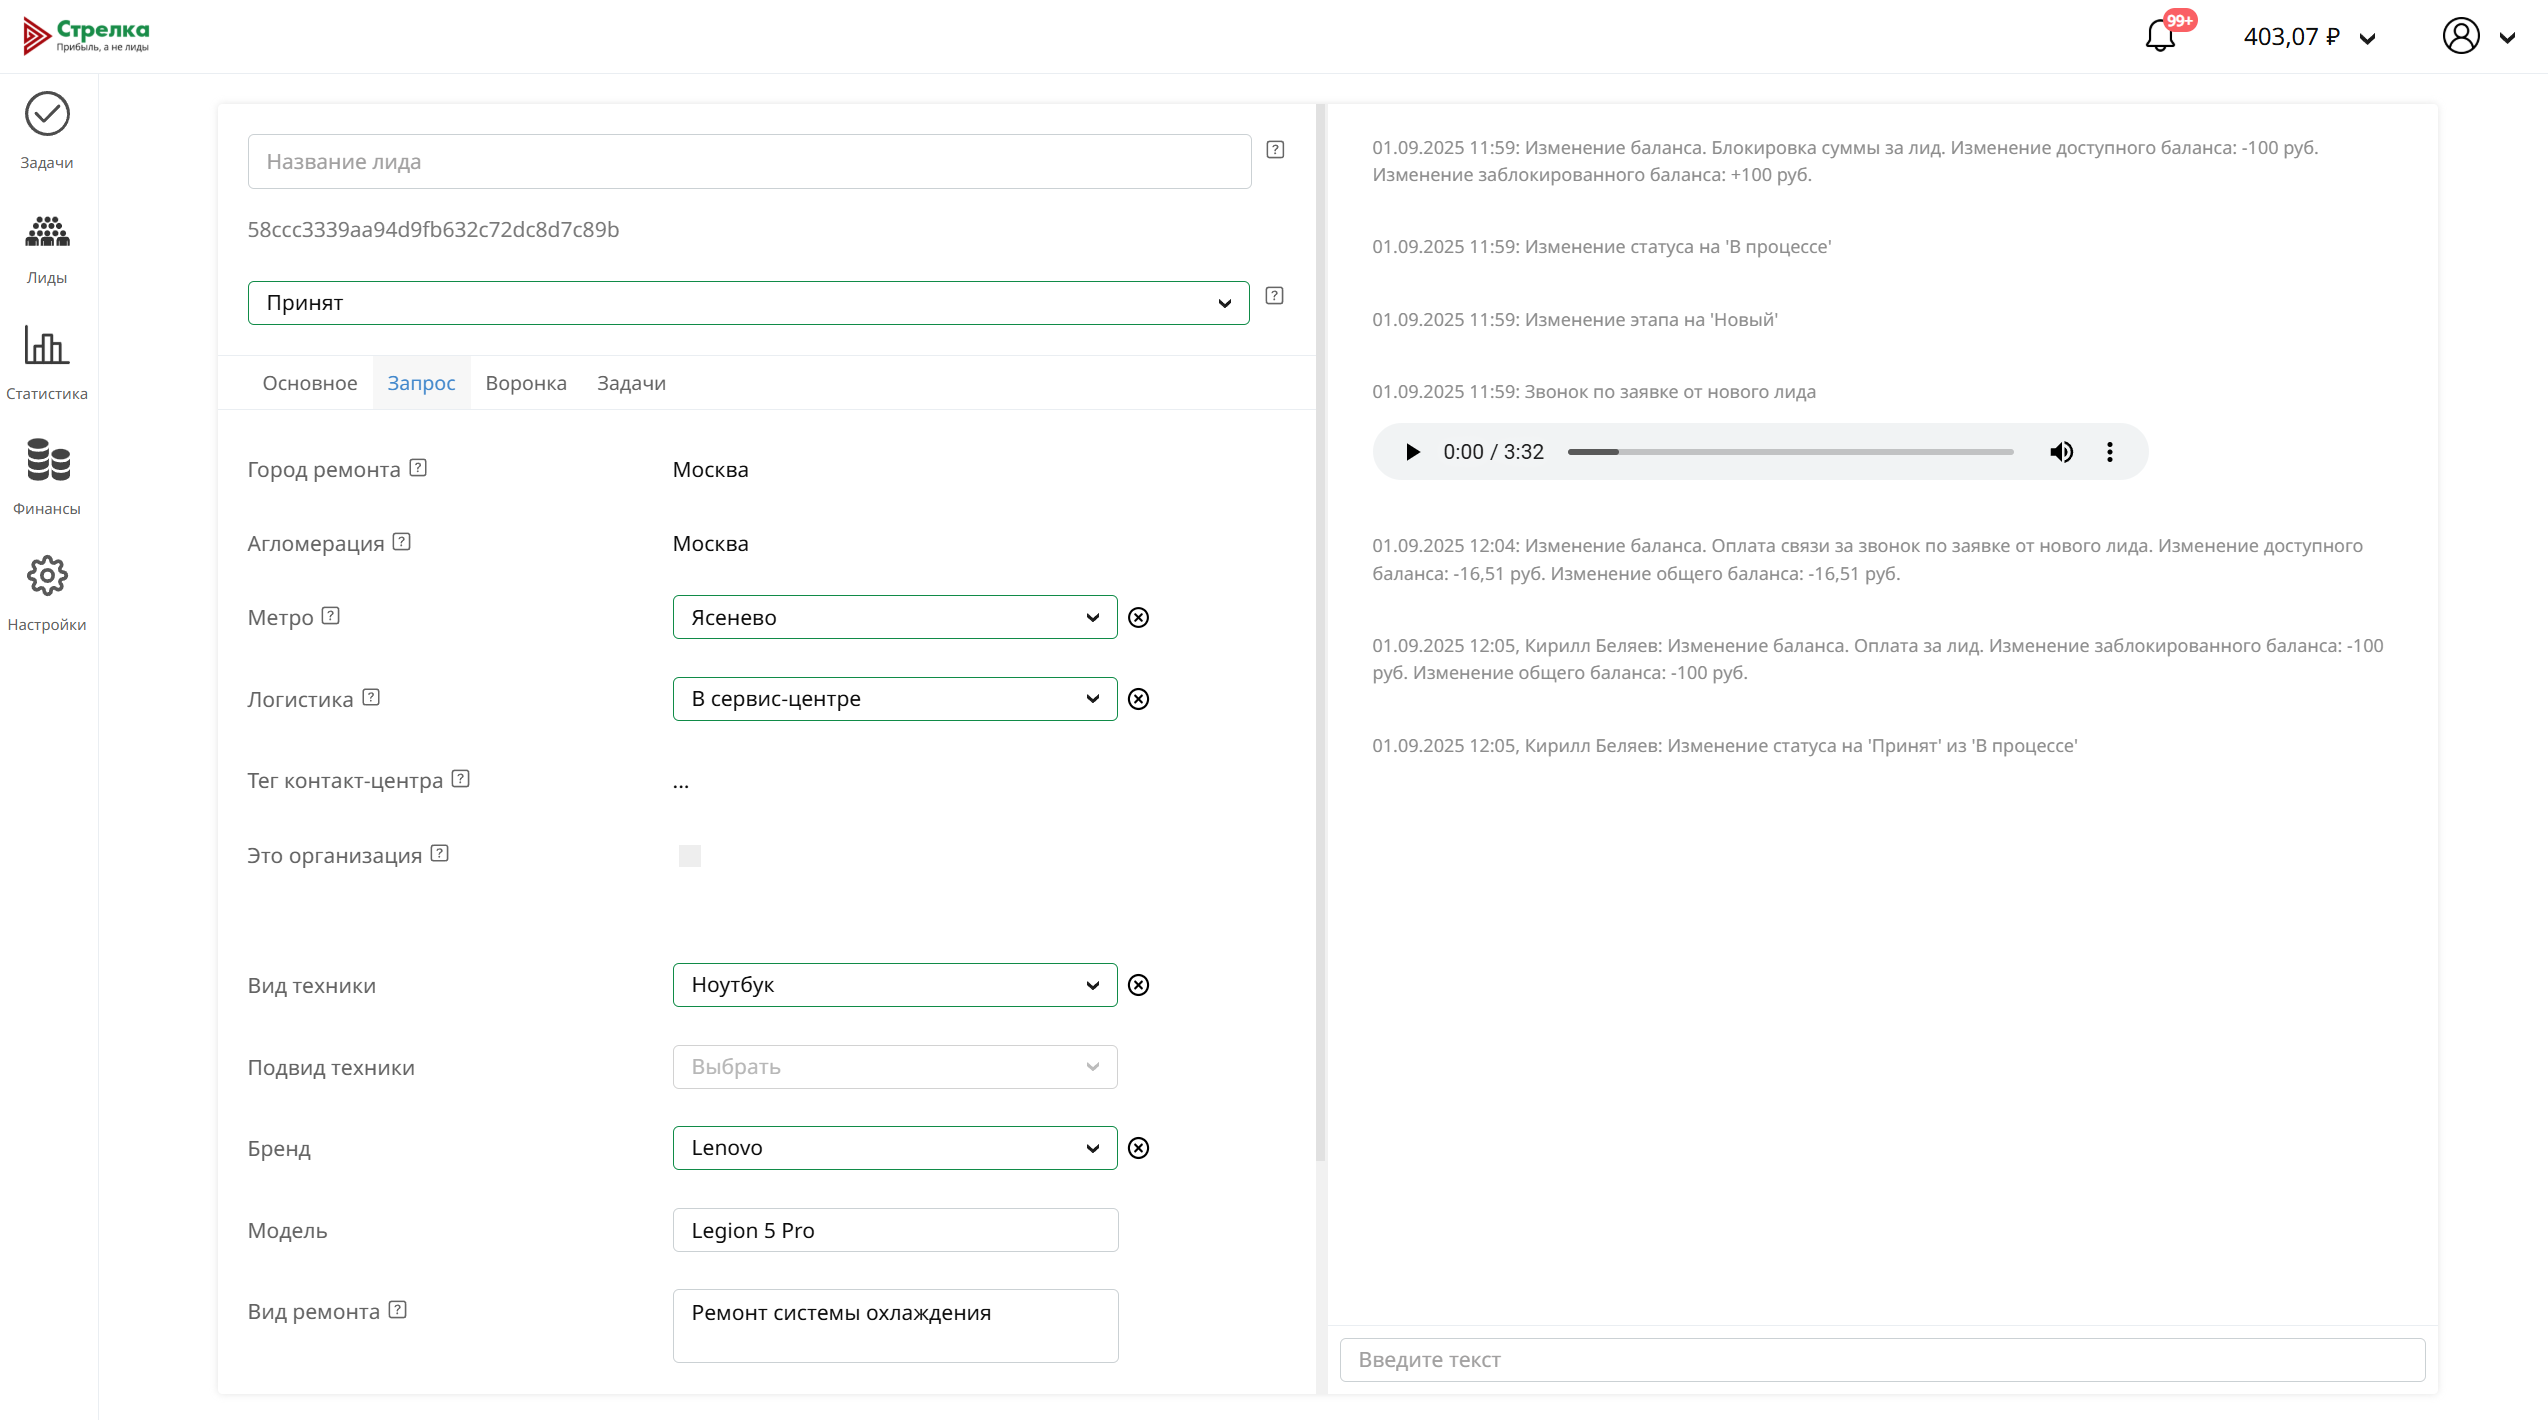The width and height of the screenshot is (2548, 1420).
Task: Switch to the Основное tab
Action: tap(310, 383)
